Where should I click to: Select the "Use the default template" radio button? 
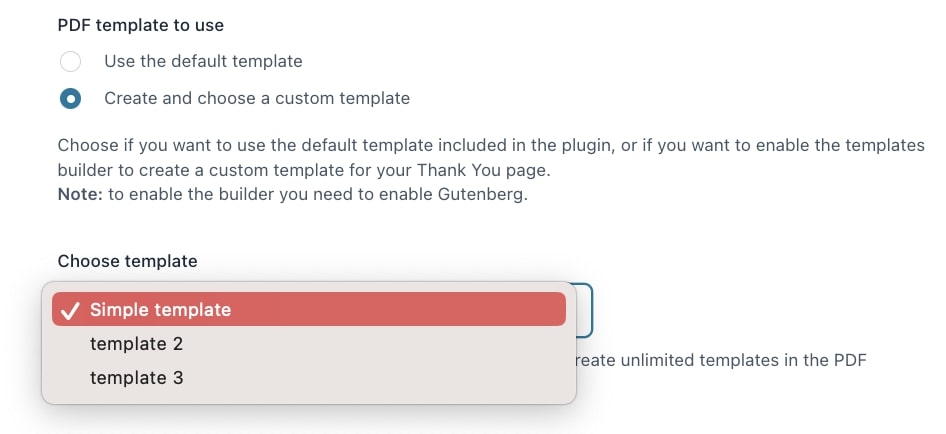pyautogui.click(x=71, y=62)
